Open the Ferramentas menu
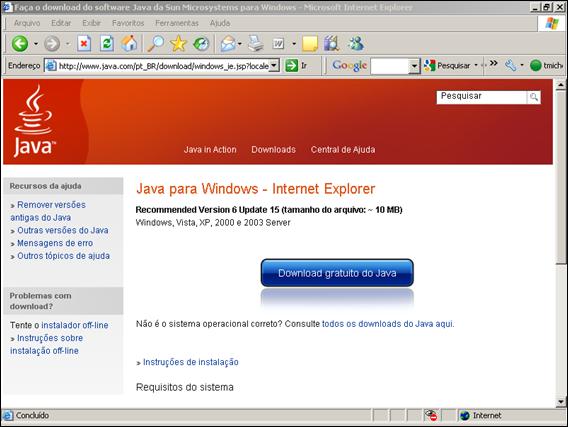This screenshot has height=427, width=568. (177, 23)
